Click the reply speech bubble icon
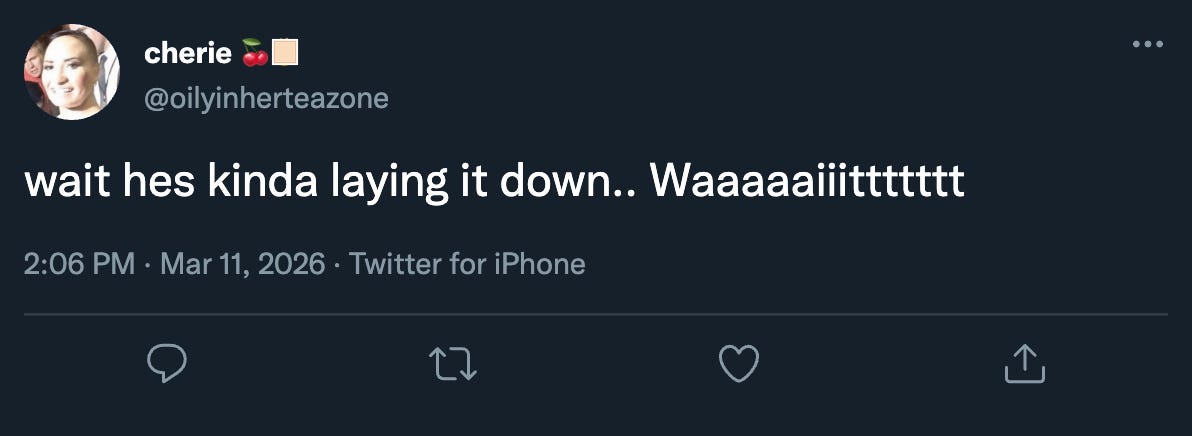1192x436 pixels. tap(167, 363)
